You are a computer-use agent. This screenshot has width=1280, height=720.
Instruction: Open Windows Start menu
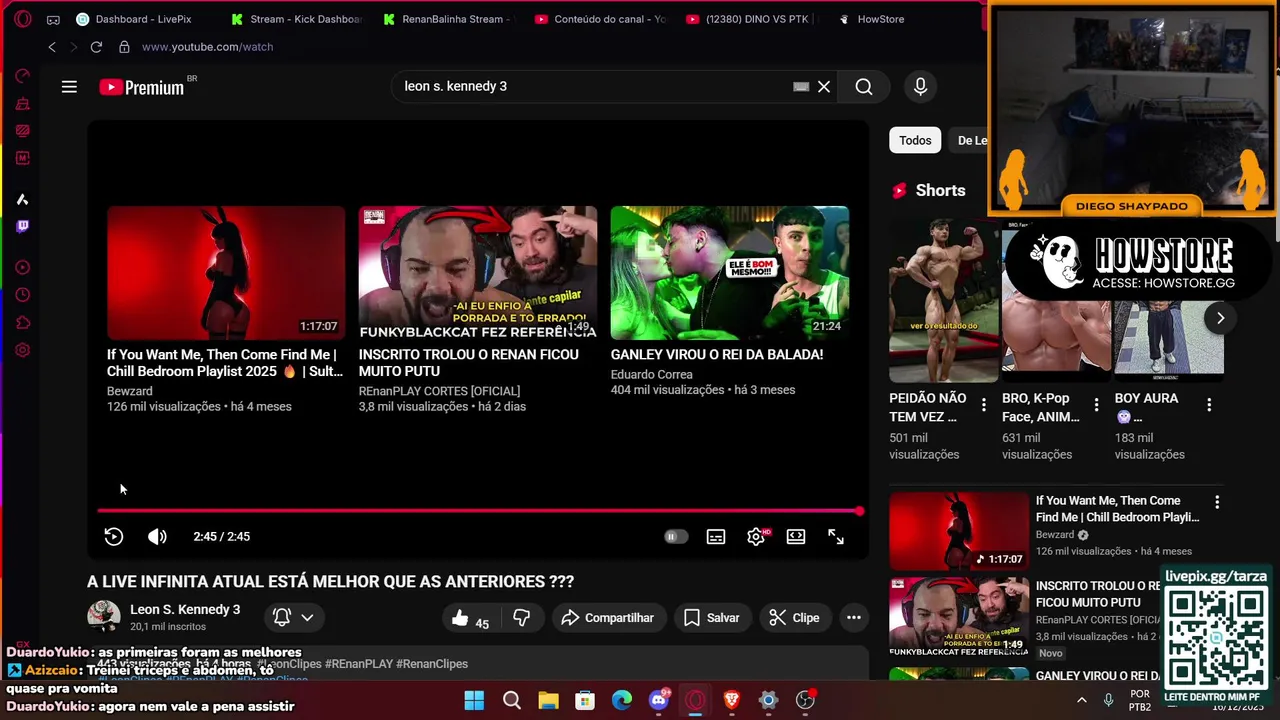(x=474, y=700)
